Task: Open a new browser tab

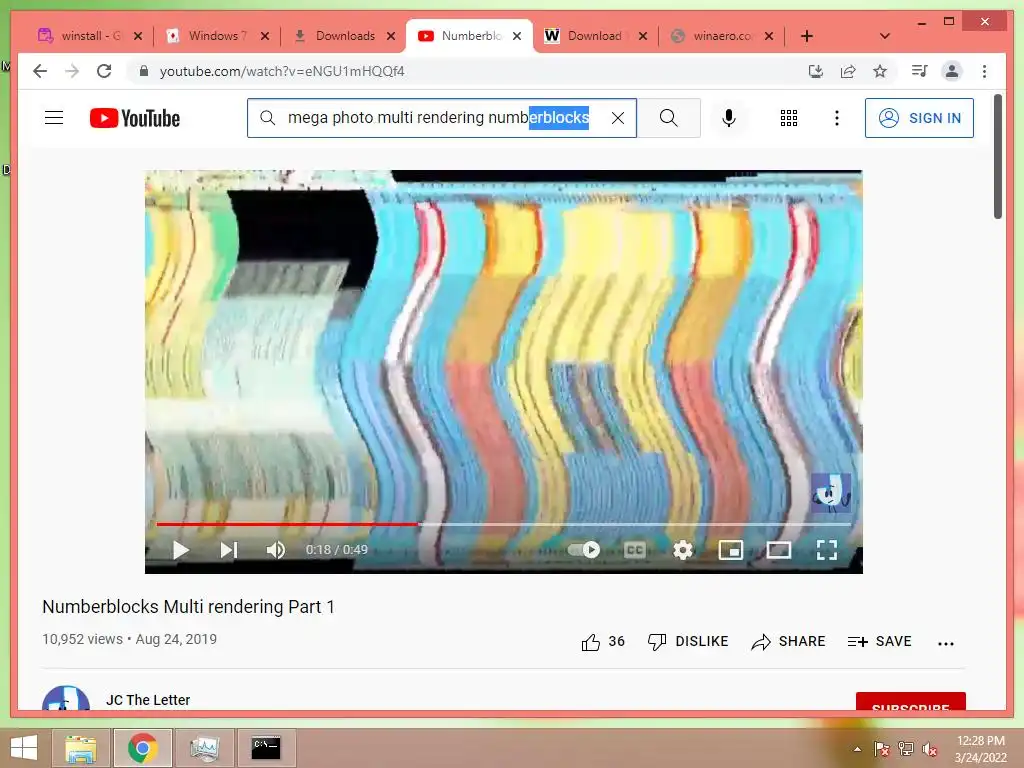Action: (x=807, y=36)
